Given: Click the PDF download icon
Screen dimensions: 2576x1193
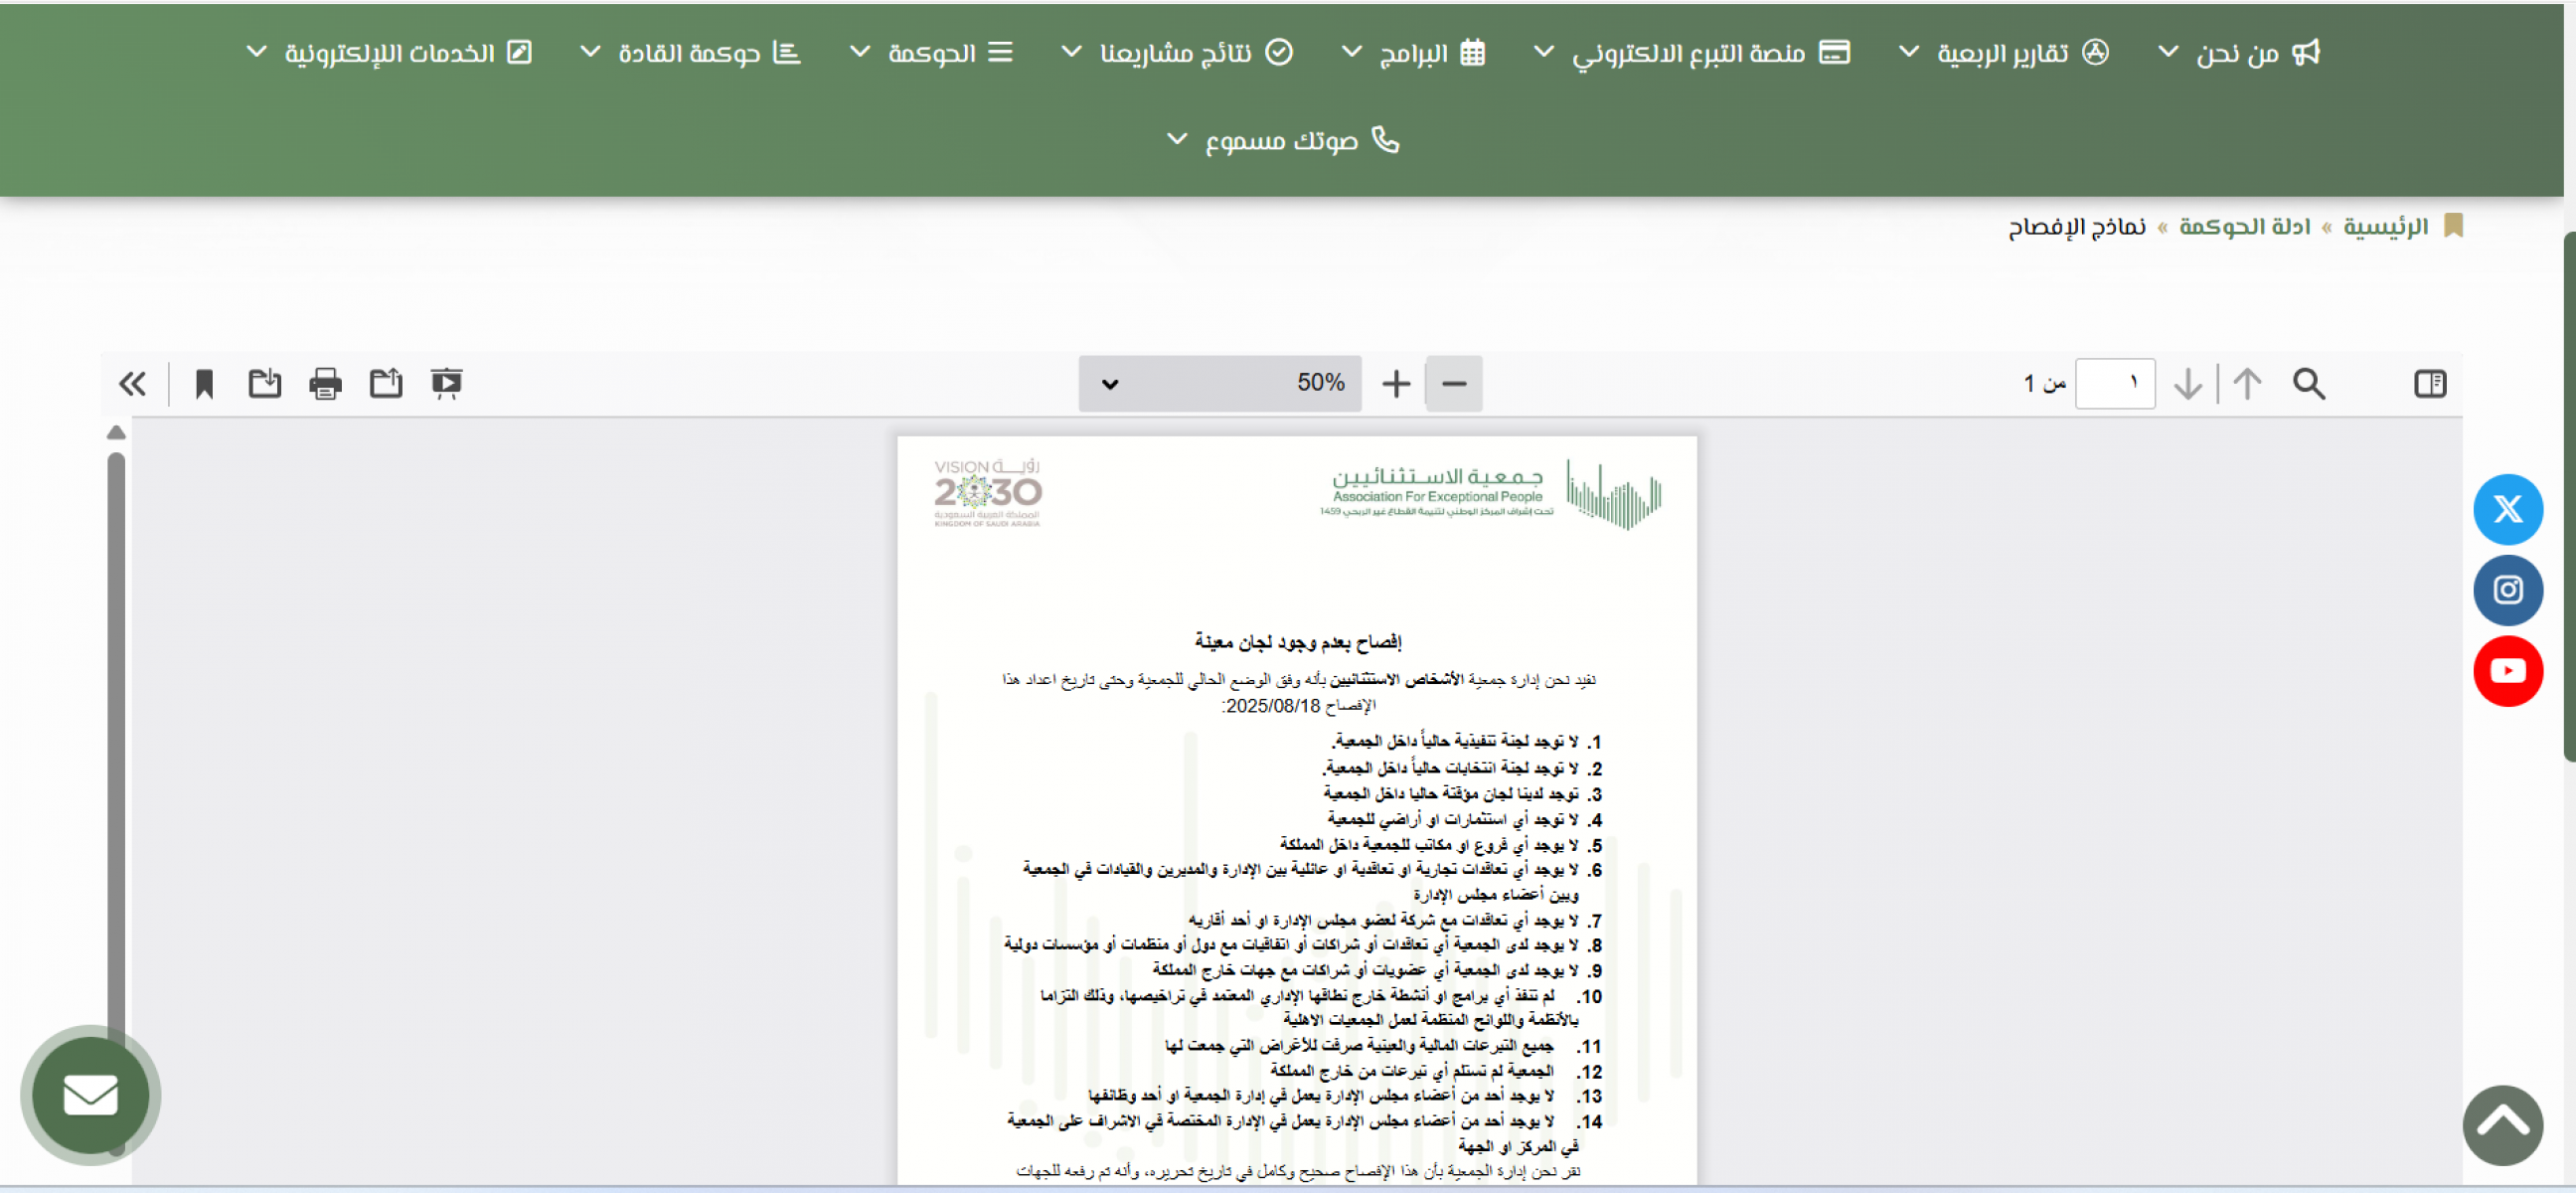Looking at the screenshot, I should [264, 384].
